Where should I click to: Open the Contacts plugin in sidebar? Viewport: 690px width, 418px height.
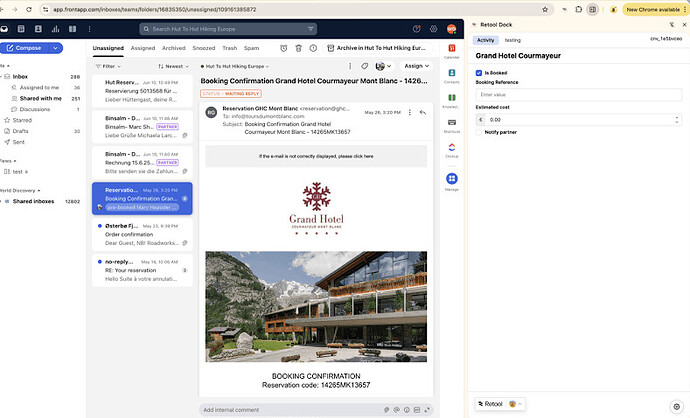point(451,75)
